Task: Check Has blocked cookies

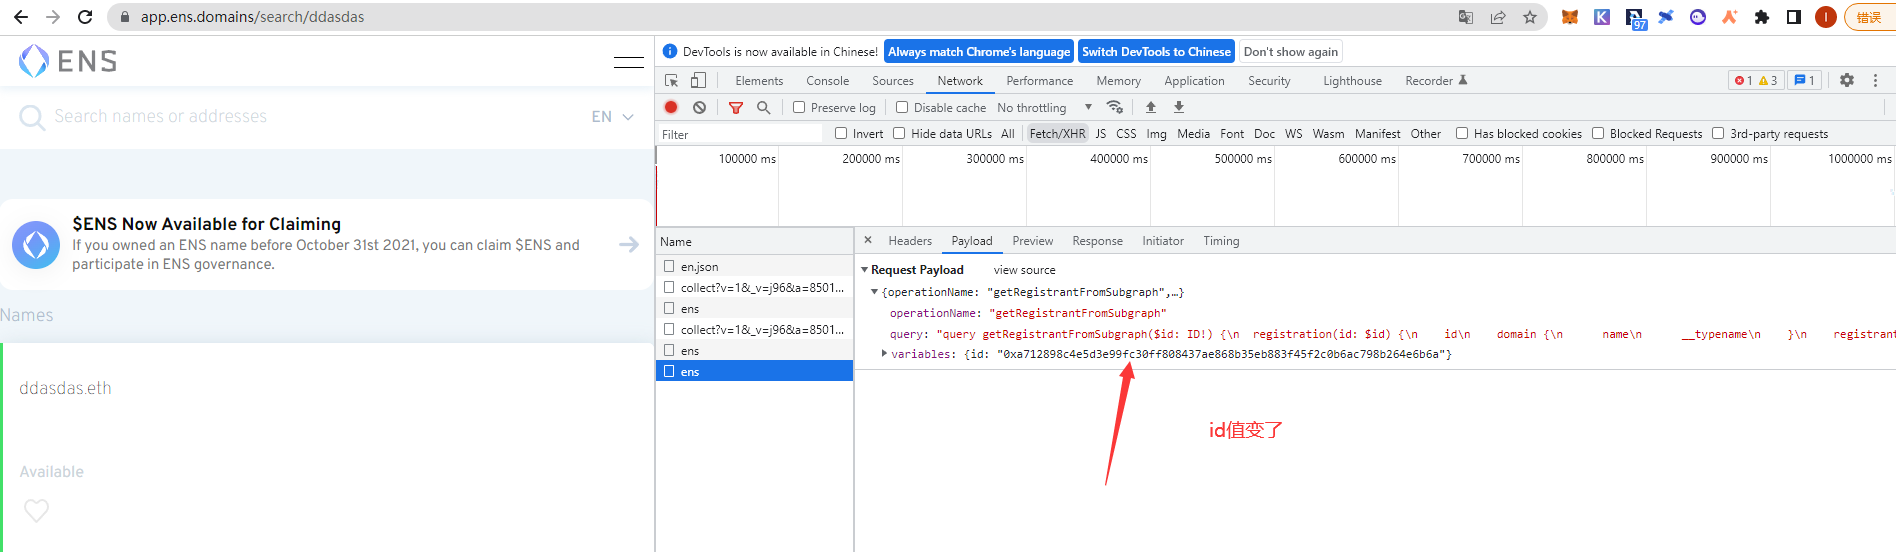Action: 1462,133
